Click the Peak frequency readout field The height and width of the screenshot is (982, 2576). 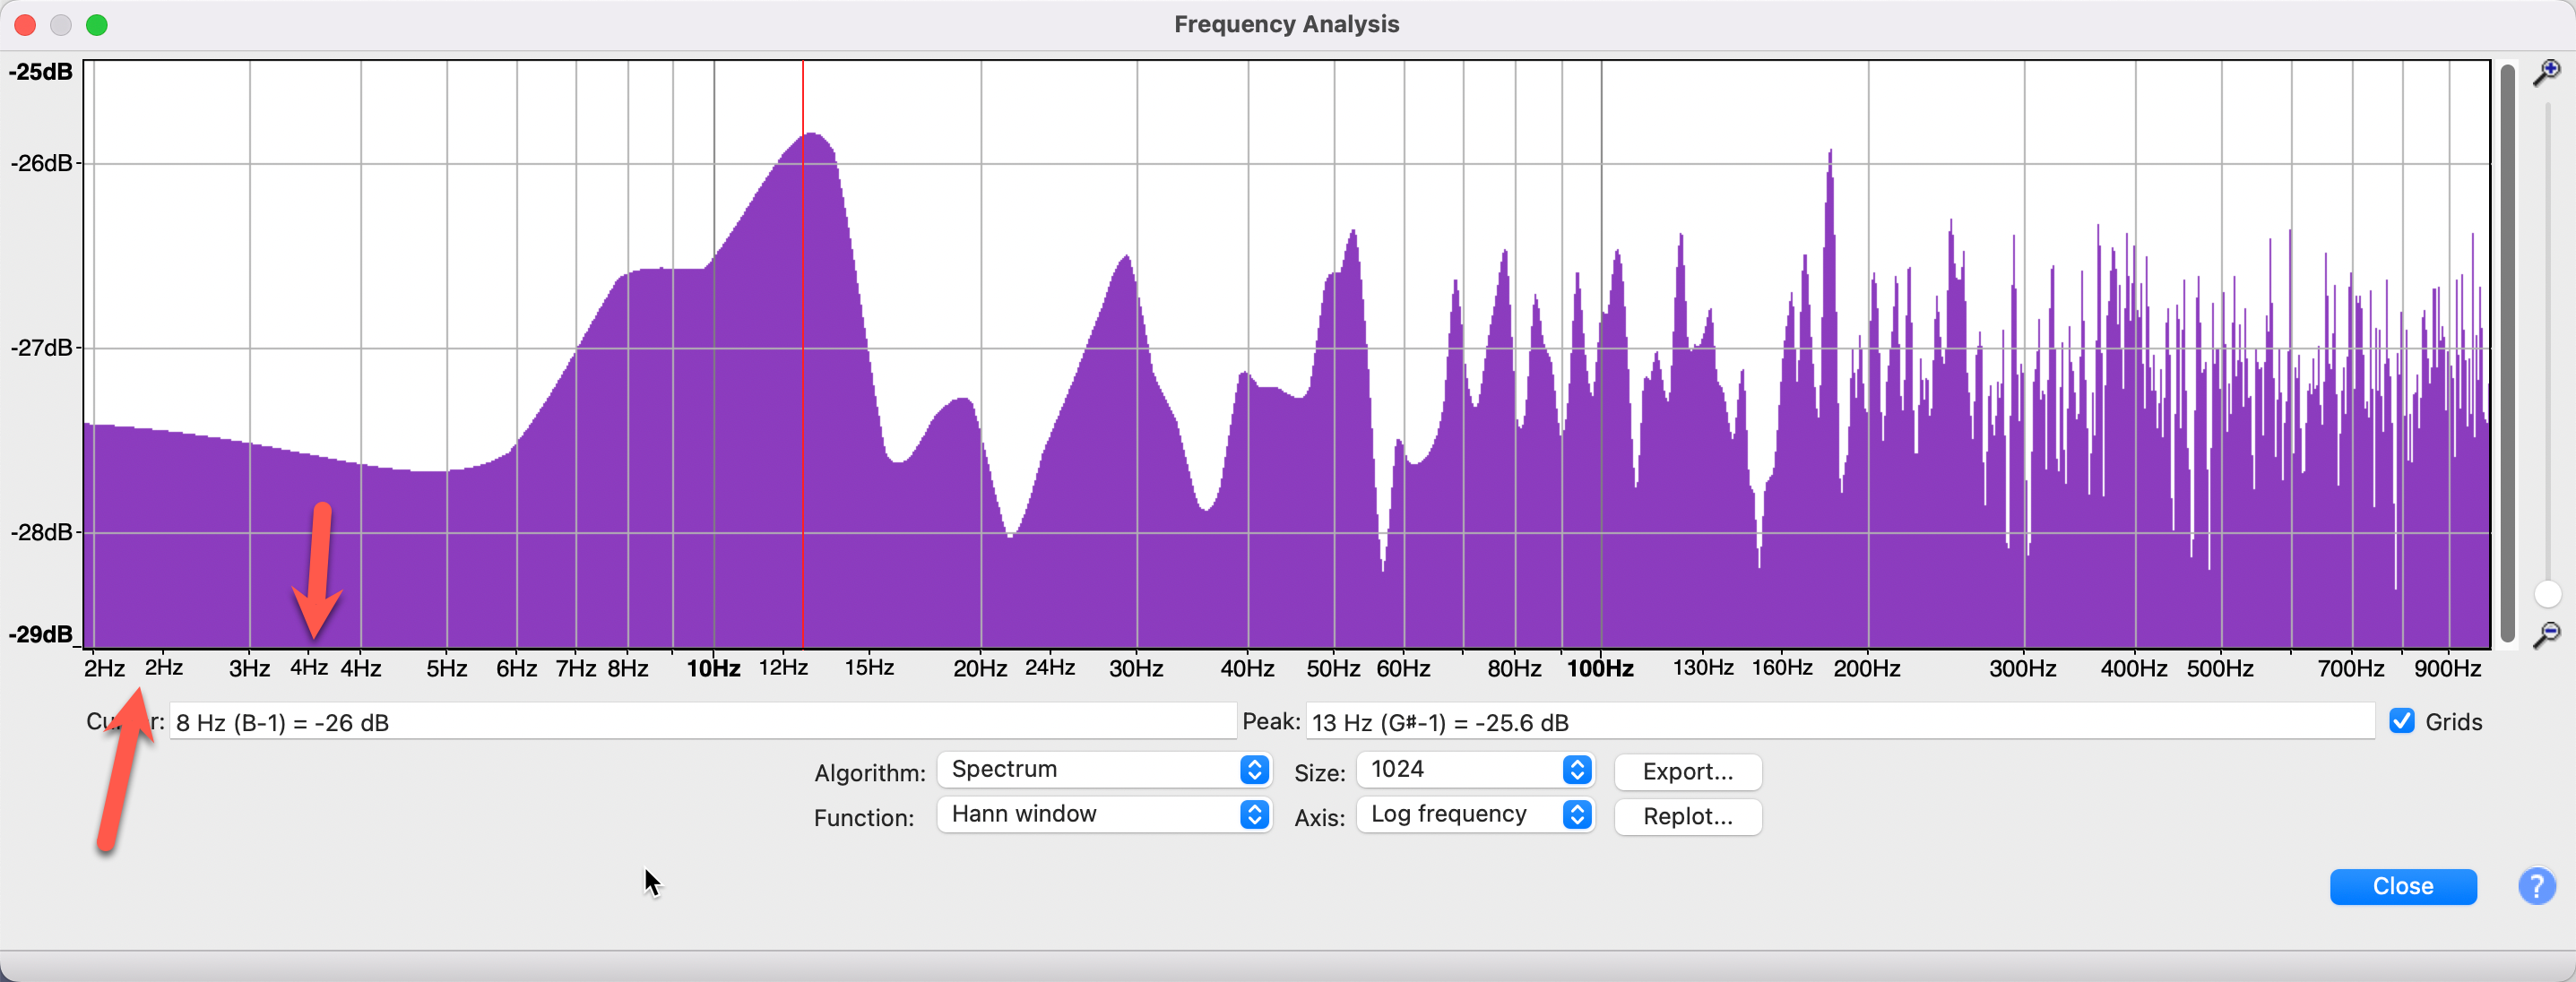(1840, 723)
